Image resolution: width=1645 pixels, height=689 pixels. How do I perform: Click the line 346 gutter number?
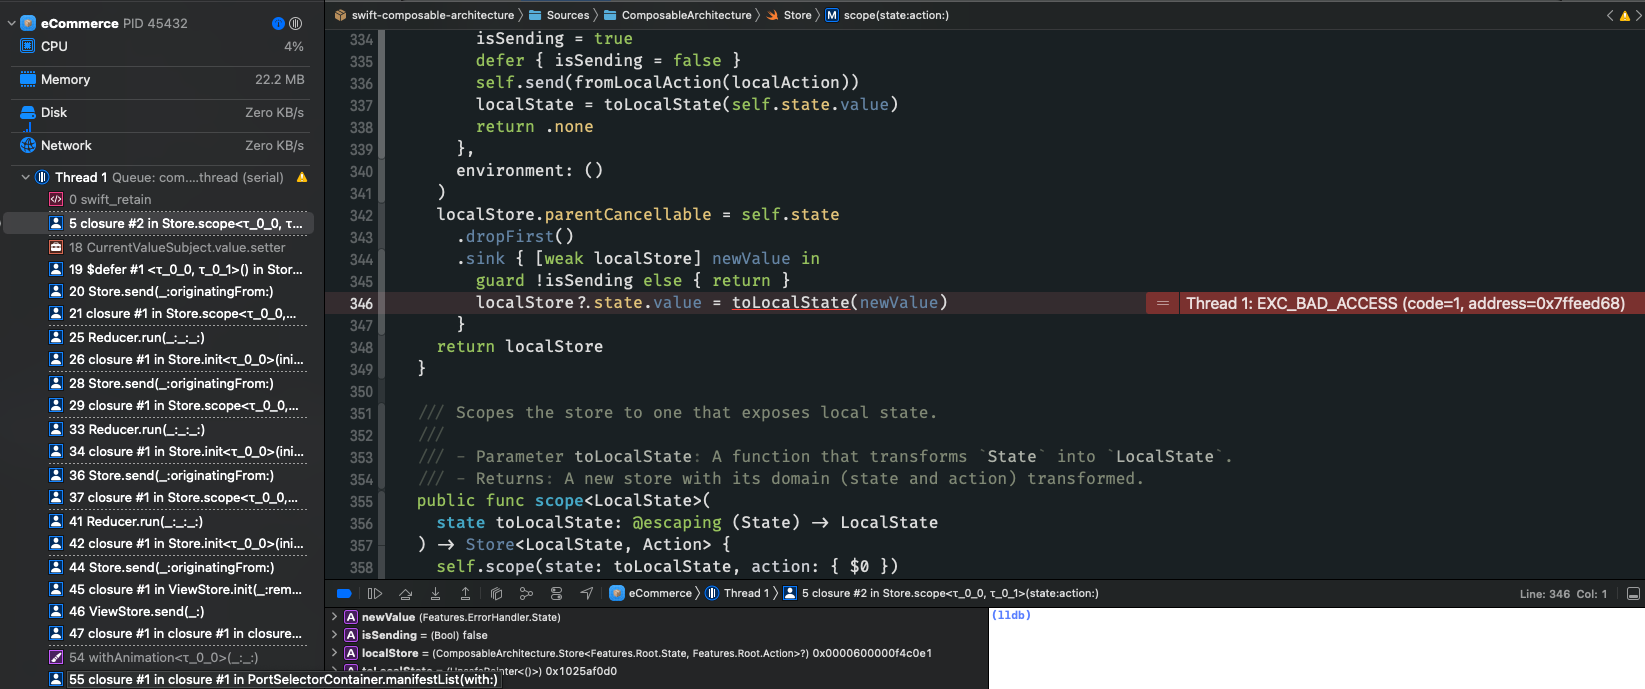(361, 303)
